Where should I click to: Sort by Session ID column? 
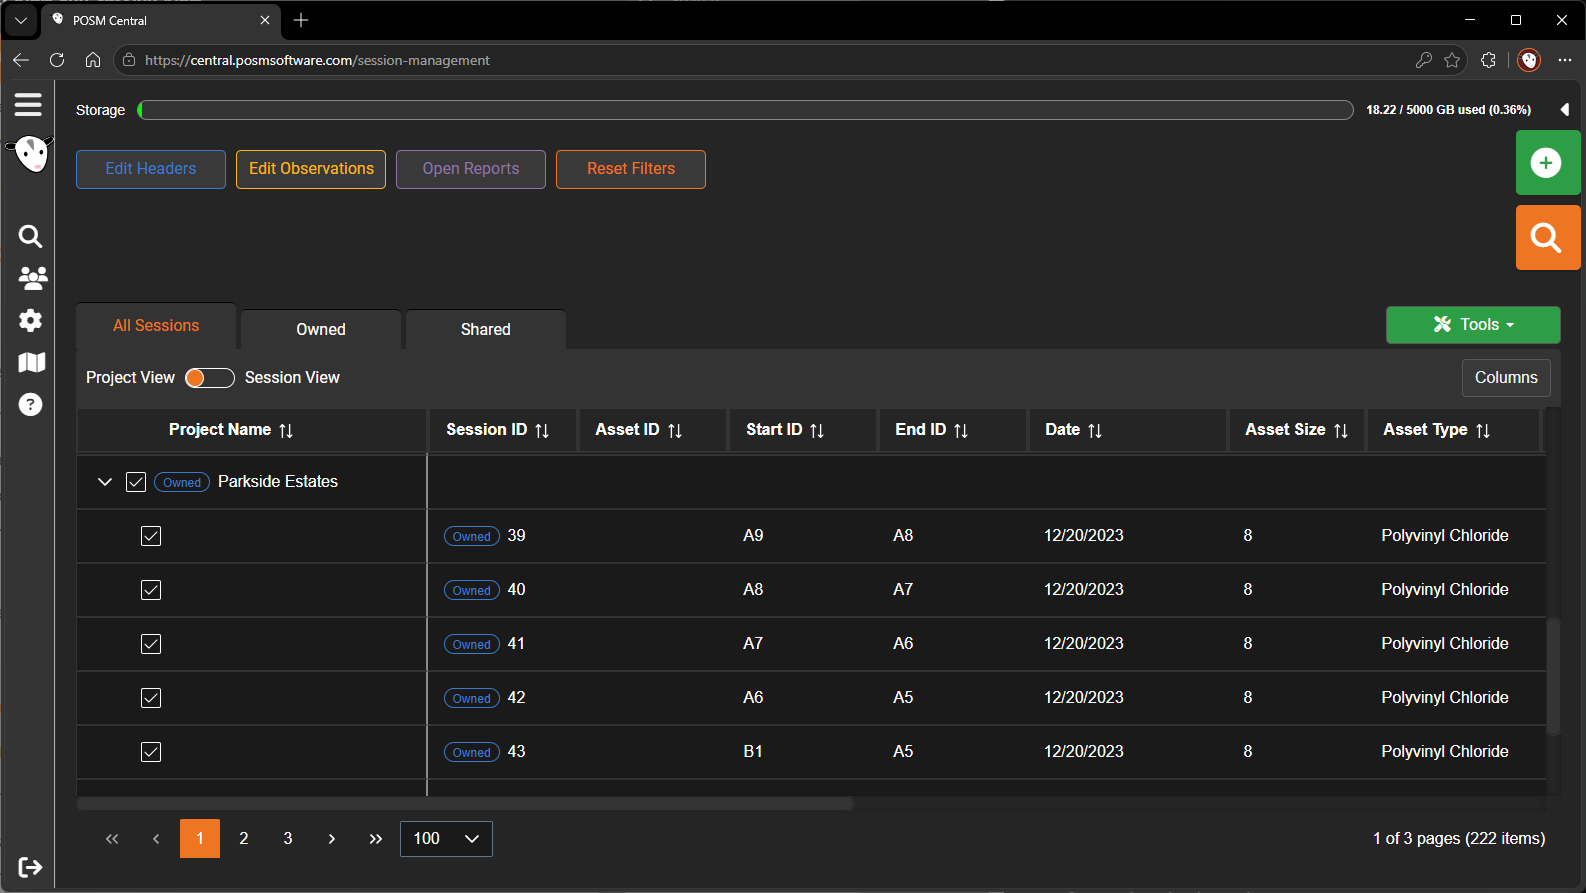tap(542, 430)
